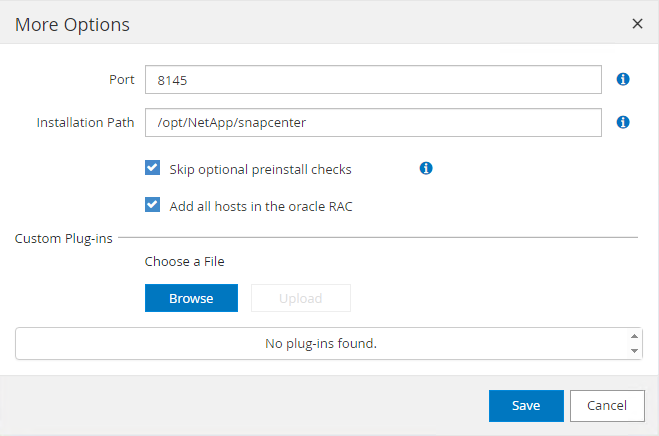Uncheck Skip optional preinstall checks

[153, 168]
